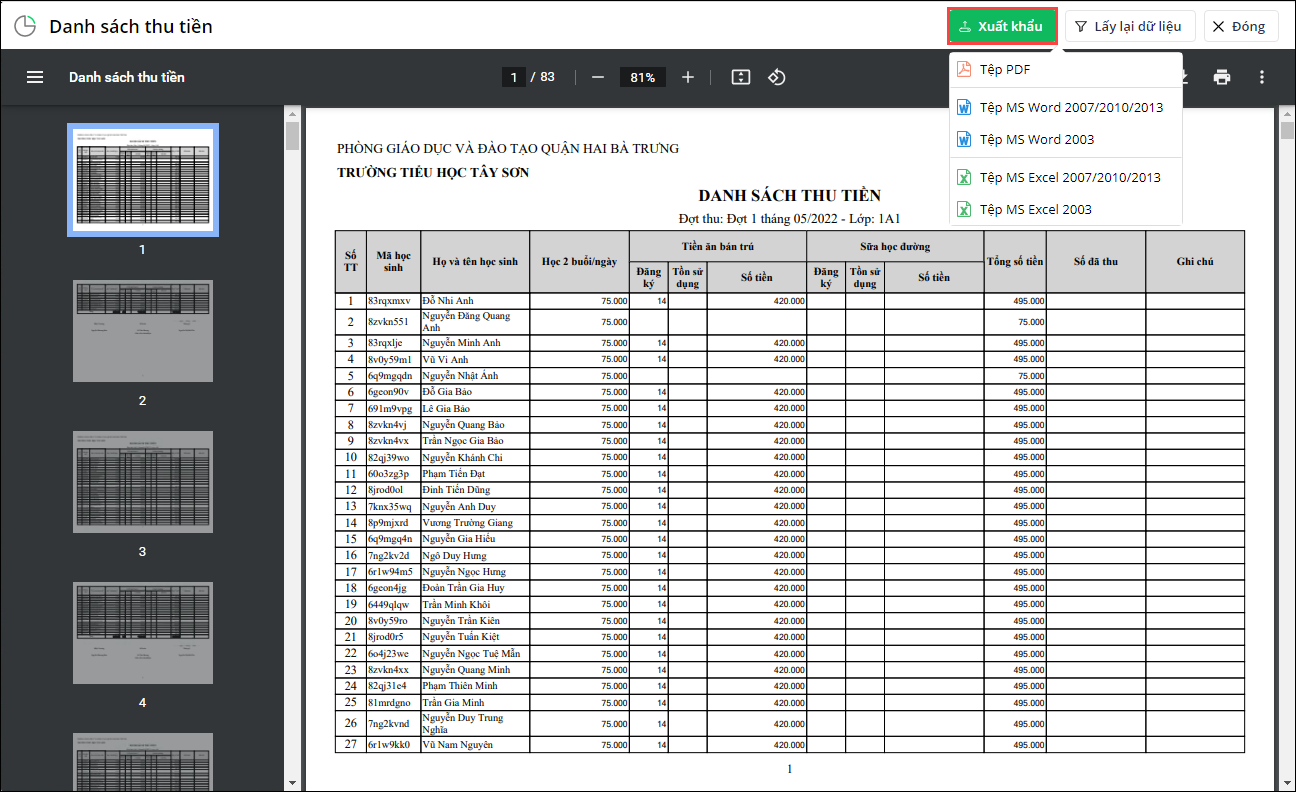The image size is (1296, 792).
Task: Select page 3 thumbnail in sidebar
Action: pyautogui.click(x=142, y=484)
